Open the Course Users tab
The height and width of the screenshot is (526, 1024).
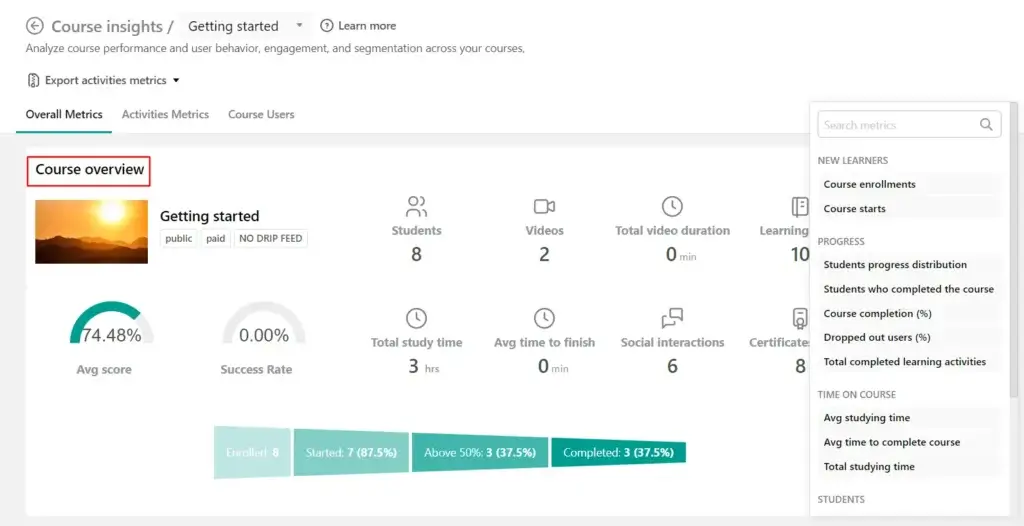click(261, 114)
